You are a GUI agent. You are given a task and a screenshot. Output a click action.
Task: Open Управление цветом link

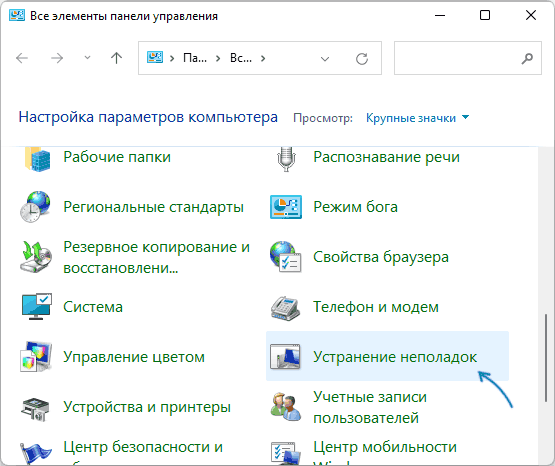pos(134,357)
